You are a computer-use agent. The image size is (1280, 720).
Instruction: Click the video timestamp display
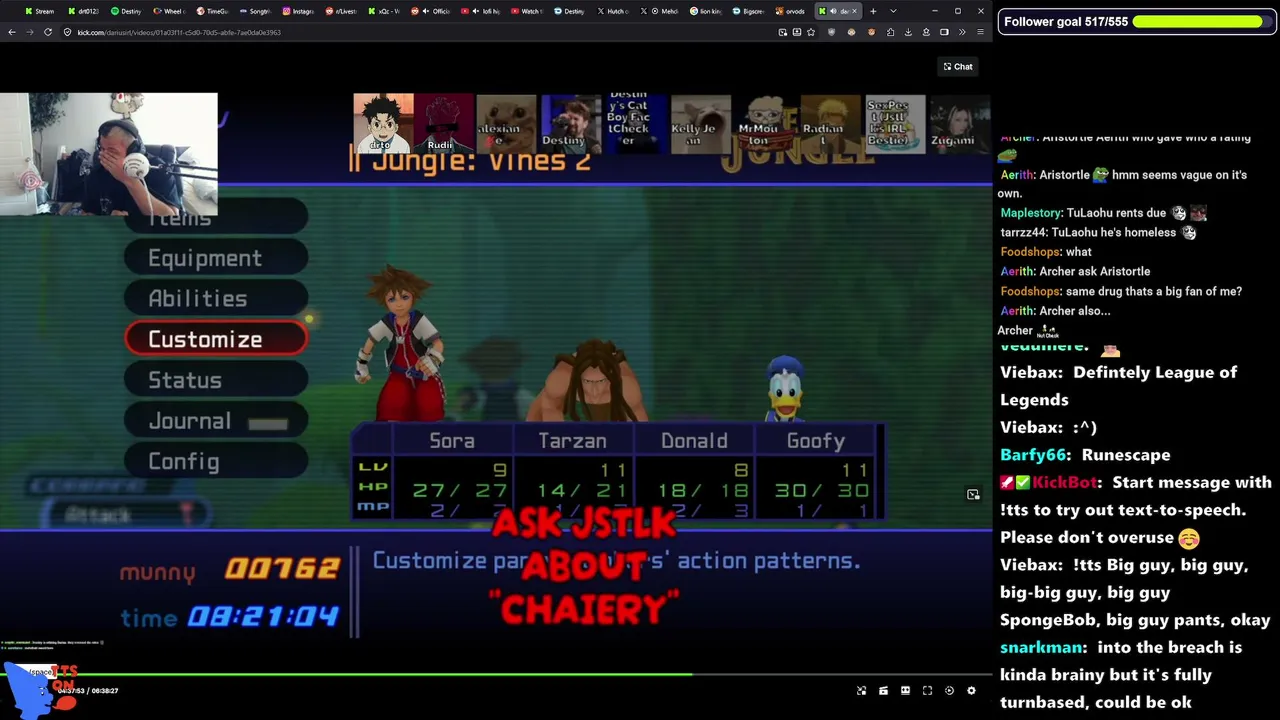[x=88, y=691]
